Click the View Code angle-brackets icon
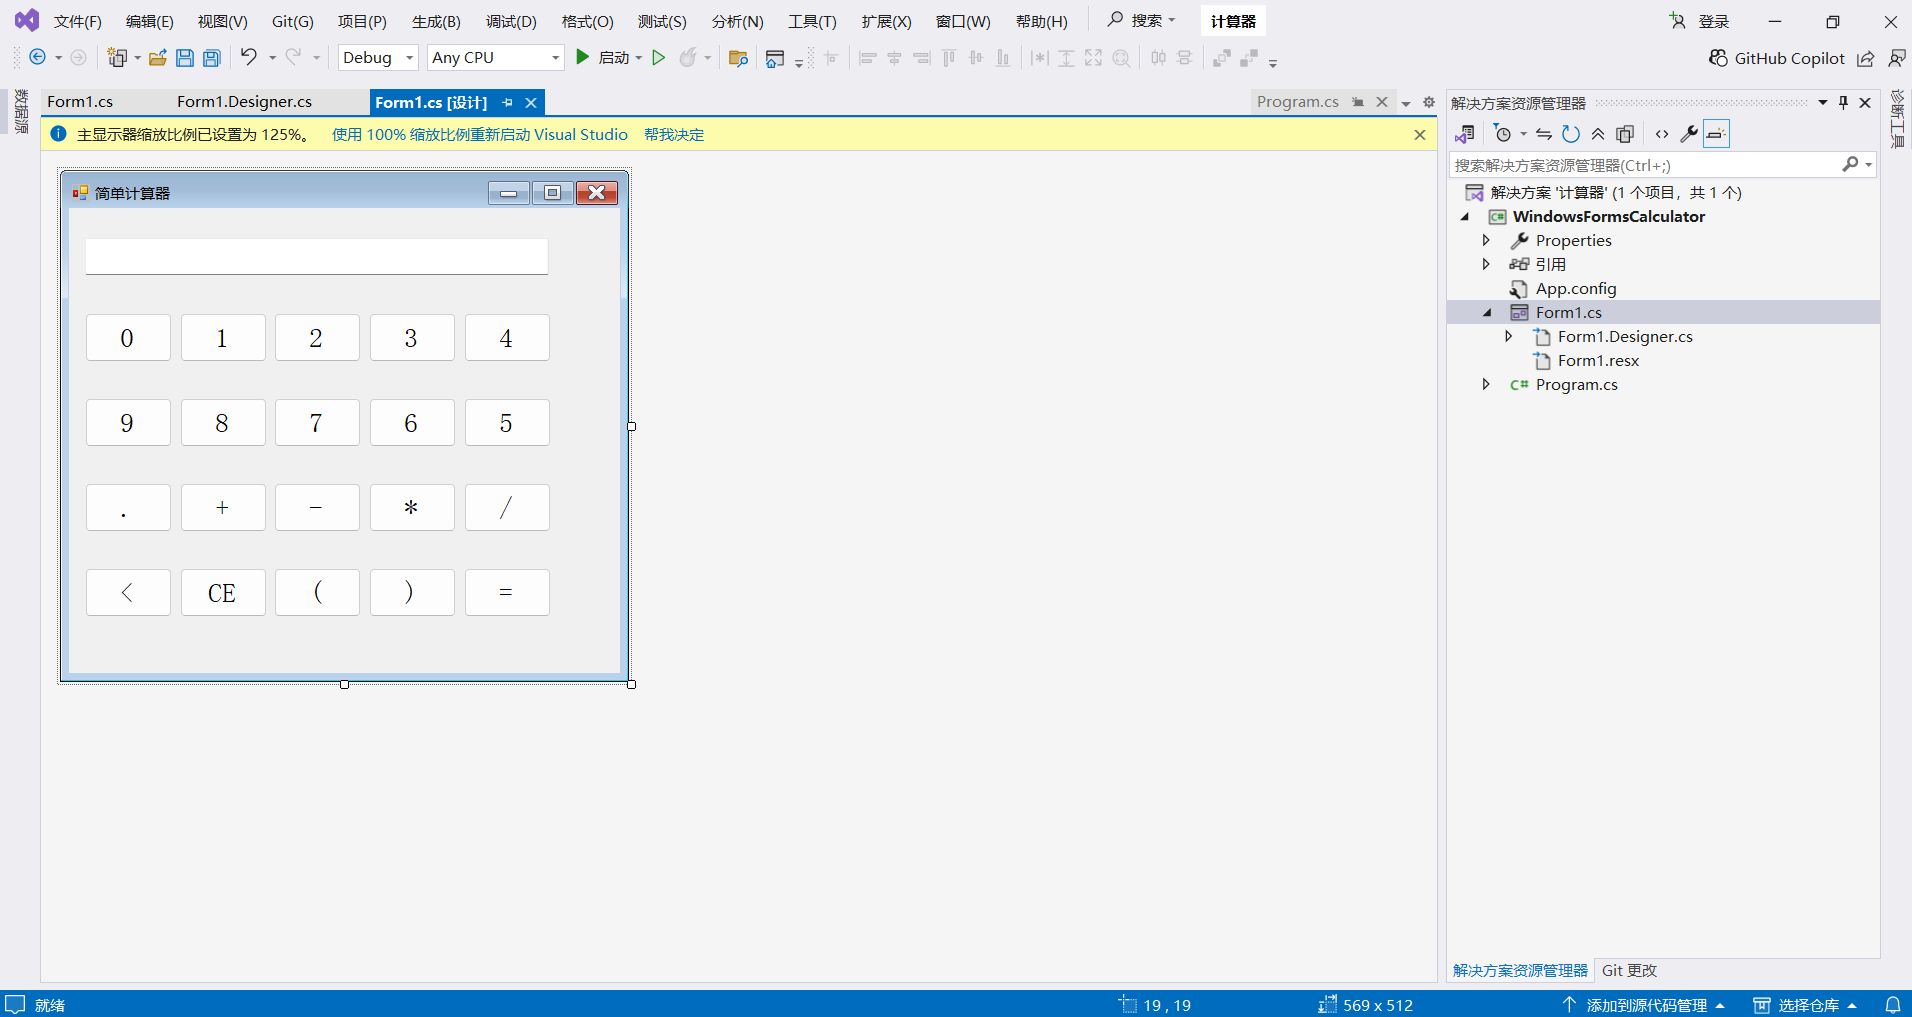This screenshot has width=1912, height=1017. coord(1662,134)
